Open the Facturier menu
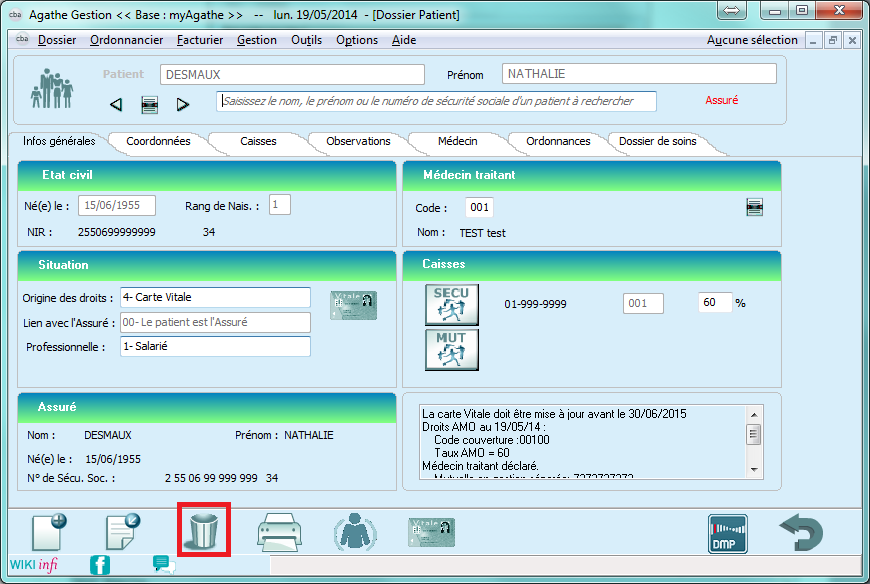 (200, 40)
